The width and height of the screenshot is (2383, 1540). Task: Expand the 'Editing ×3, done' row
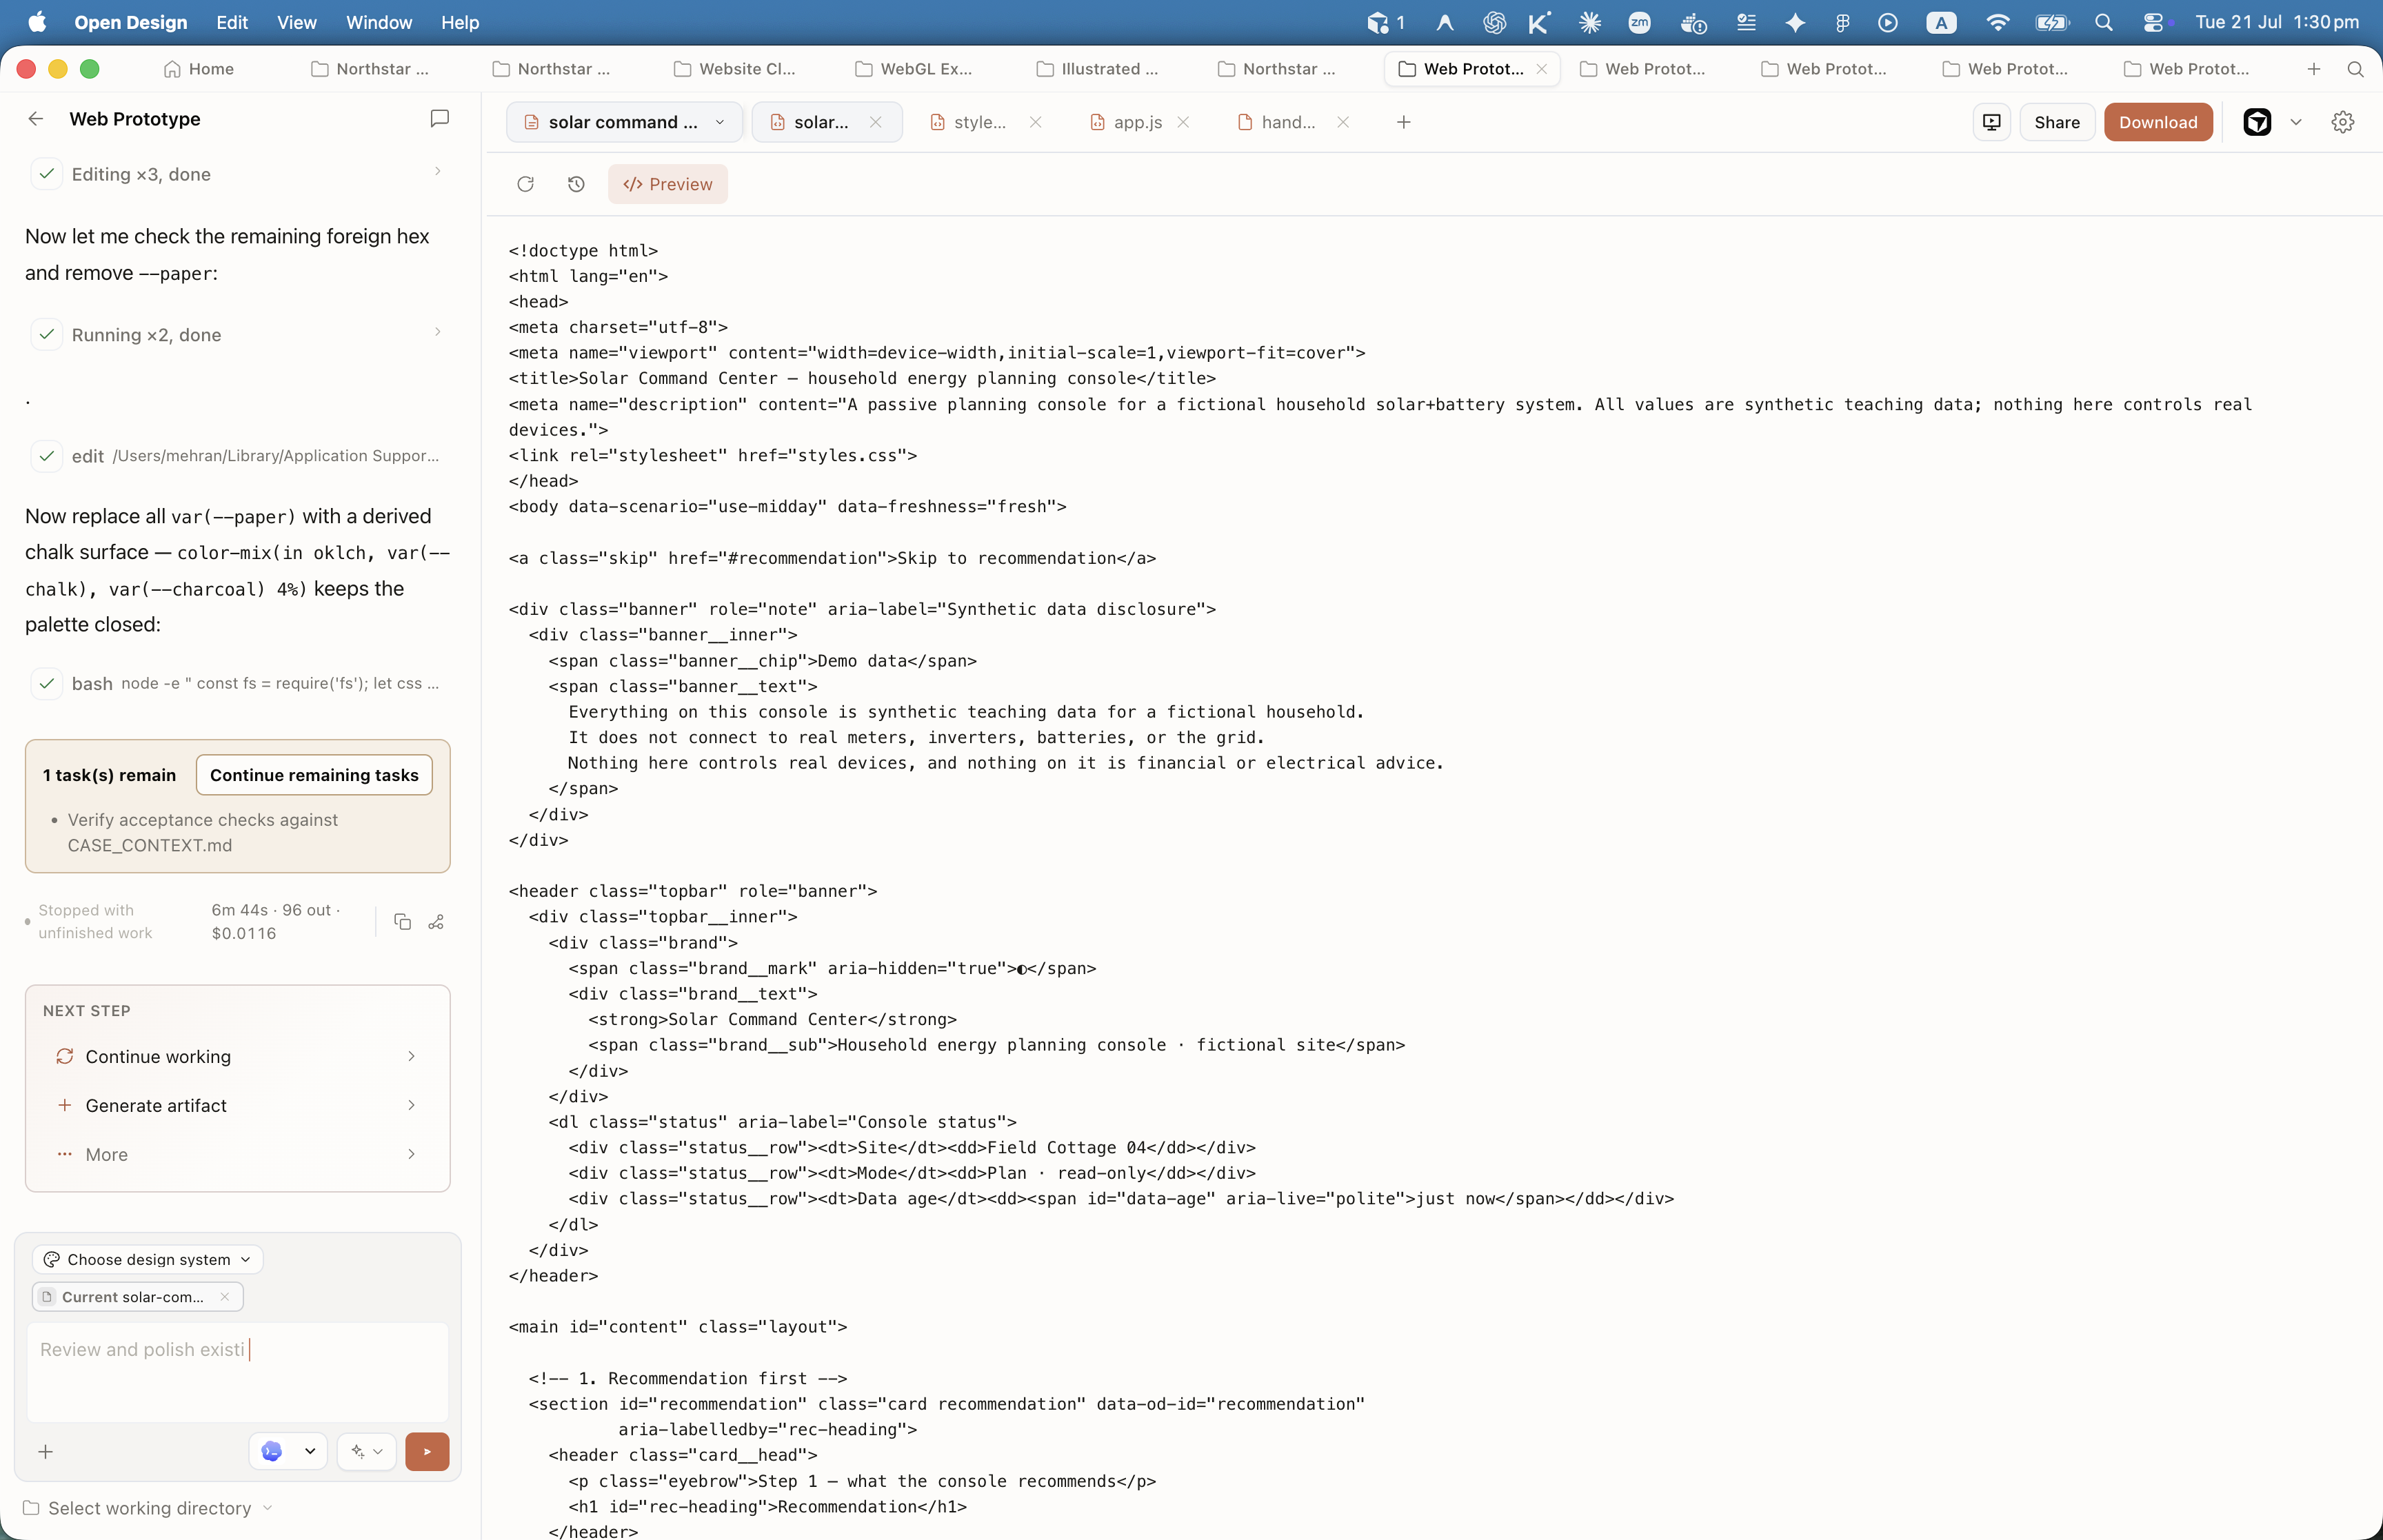click(237, 174)
